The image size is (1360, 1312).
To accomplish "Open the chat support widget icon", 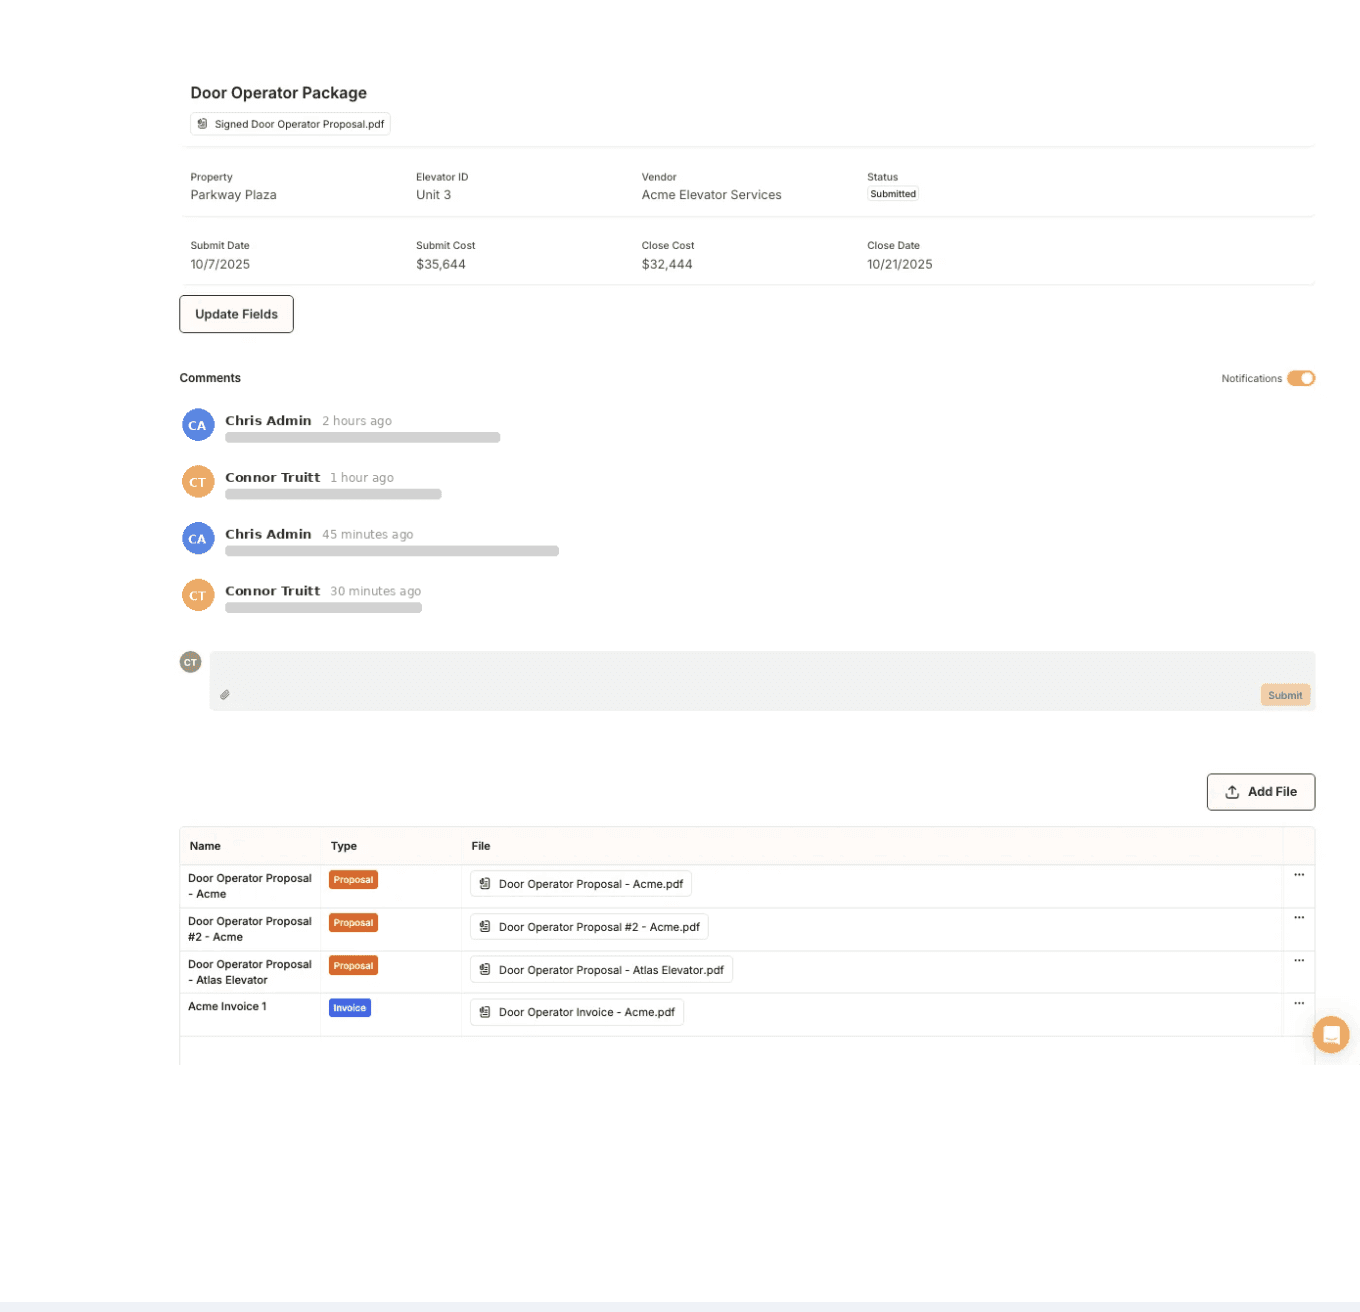I will (1331, 1034).
